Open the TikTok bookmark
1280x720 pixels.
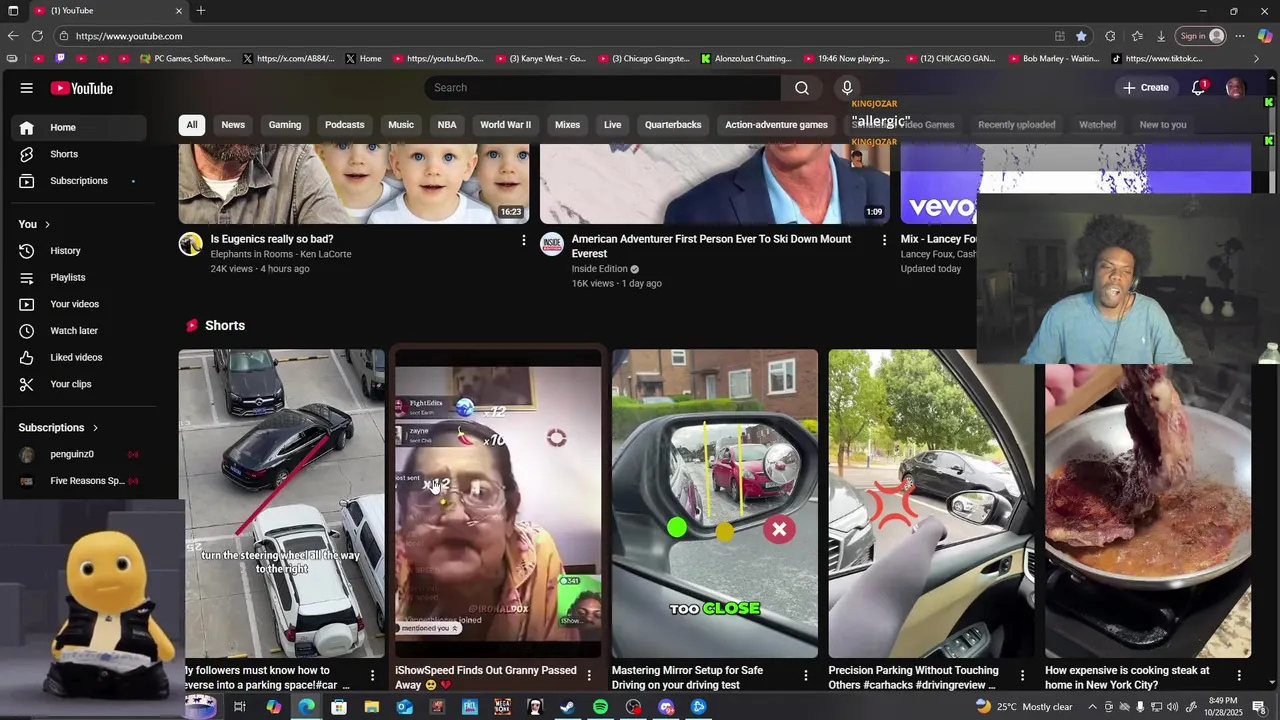pos(1157,59)
